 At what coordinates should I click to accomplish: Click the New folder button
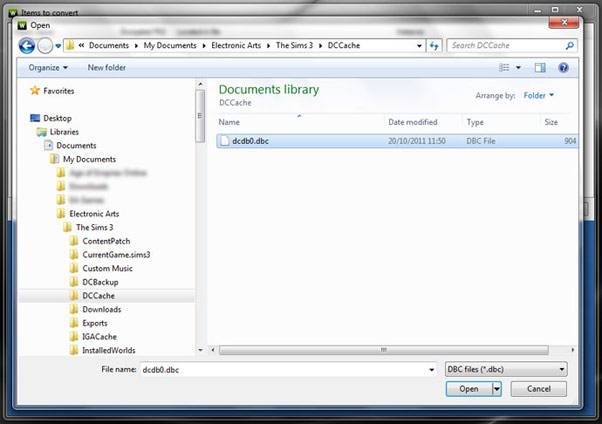click(x=107, y=68)
